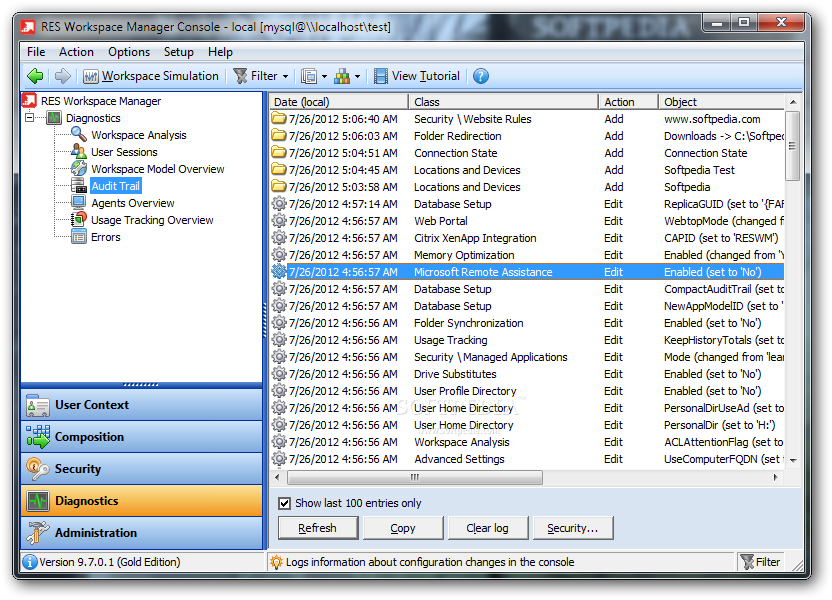
Task: Toggle Show last 100 entries only checkbox
Action: coord(284,503)
